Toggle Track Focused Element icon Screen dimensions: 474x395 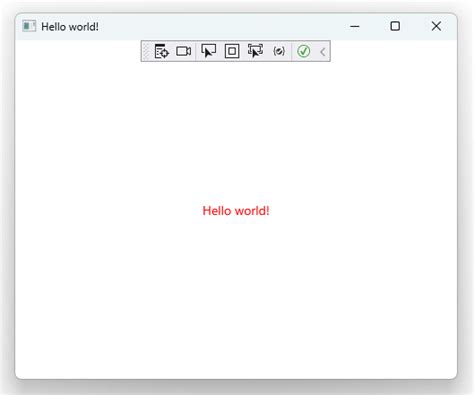pos(255,51)
